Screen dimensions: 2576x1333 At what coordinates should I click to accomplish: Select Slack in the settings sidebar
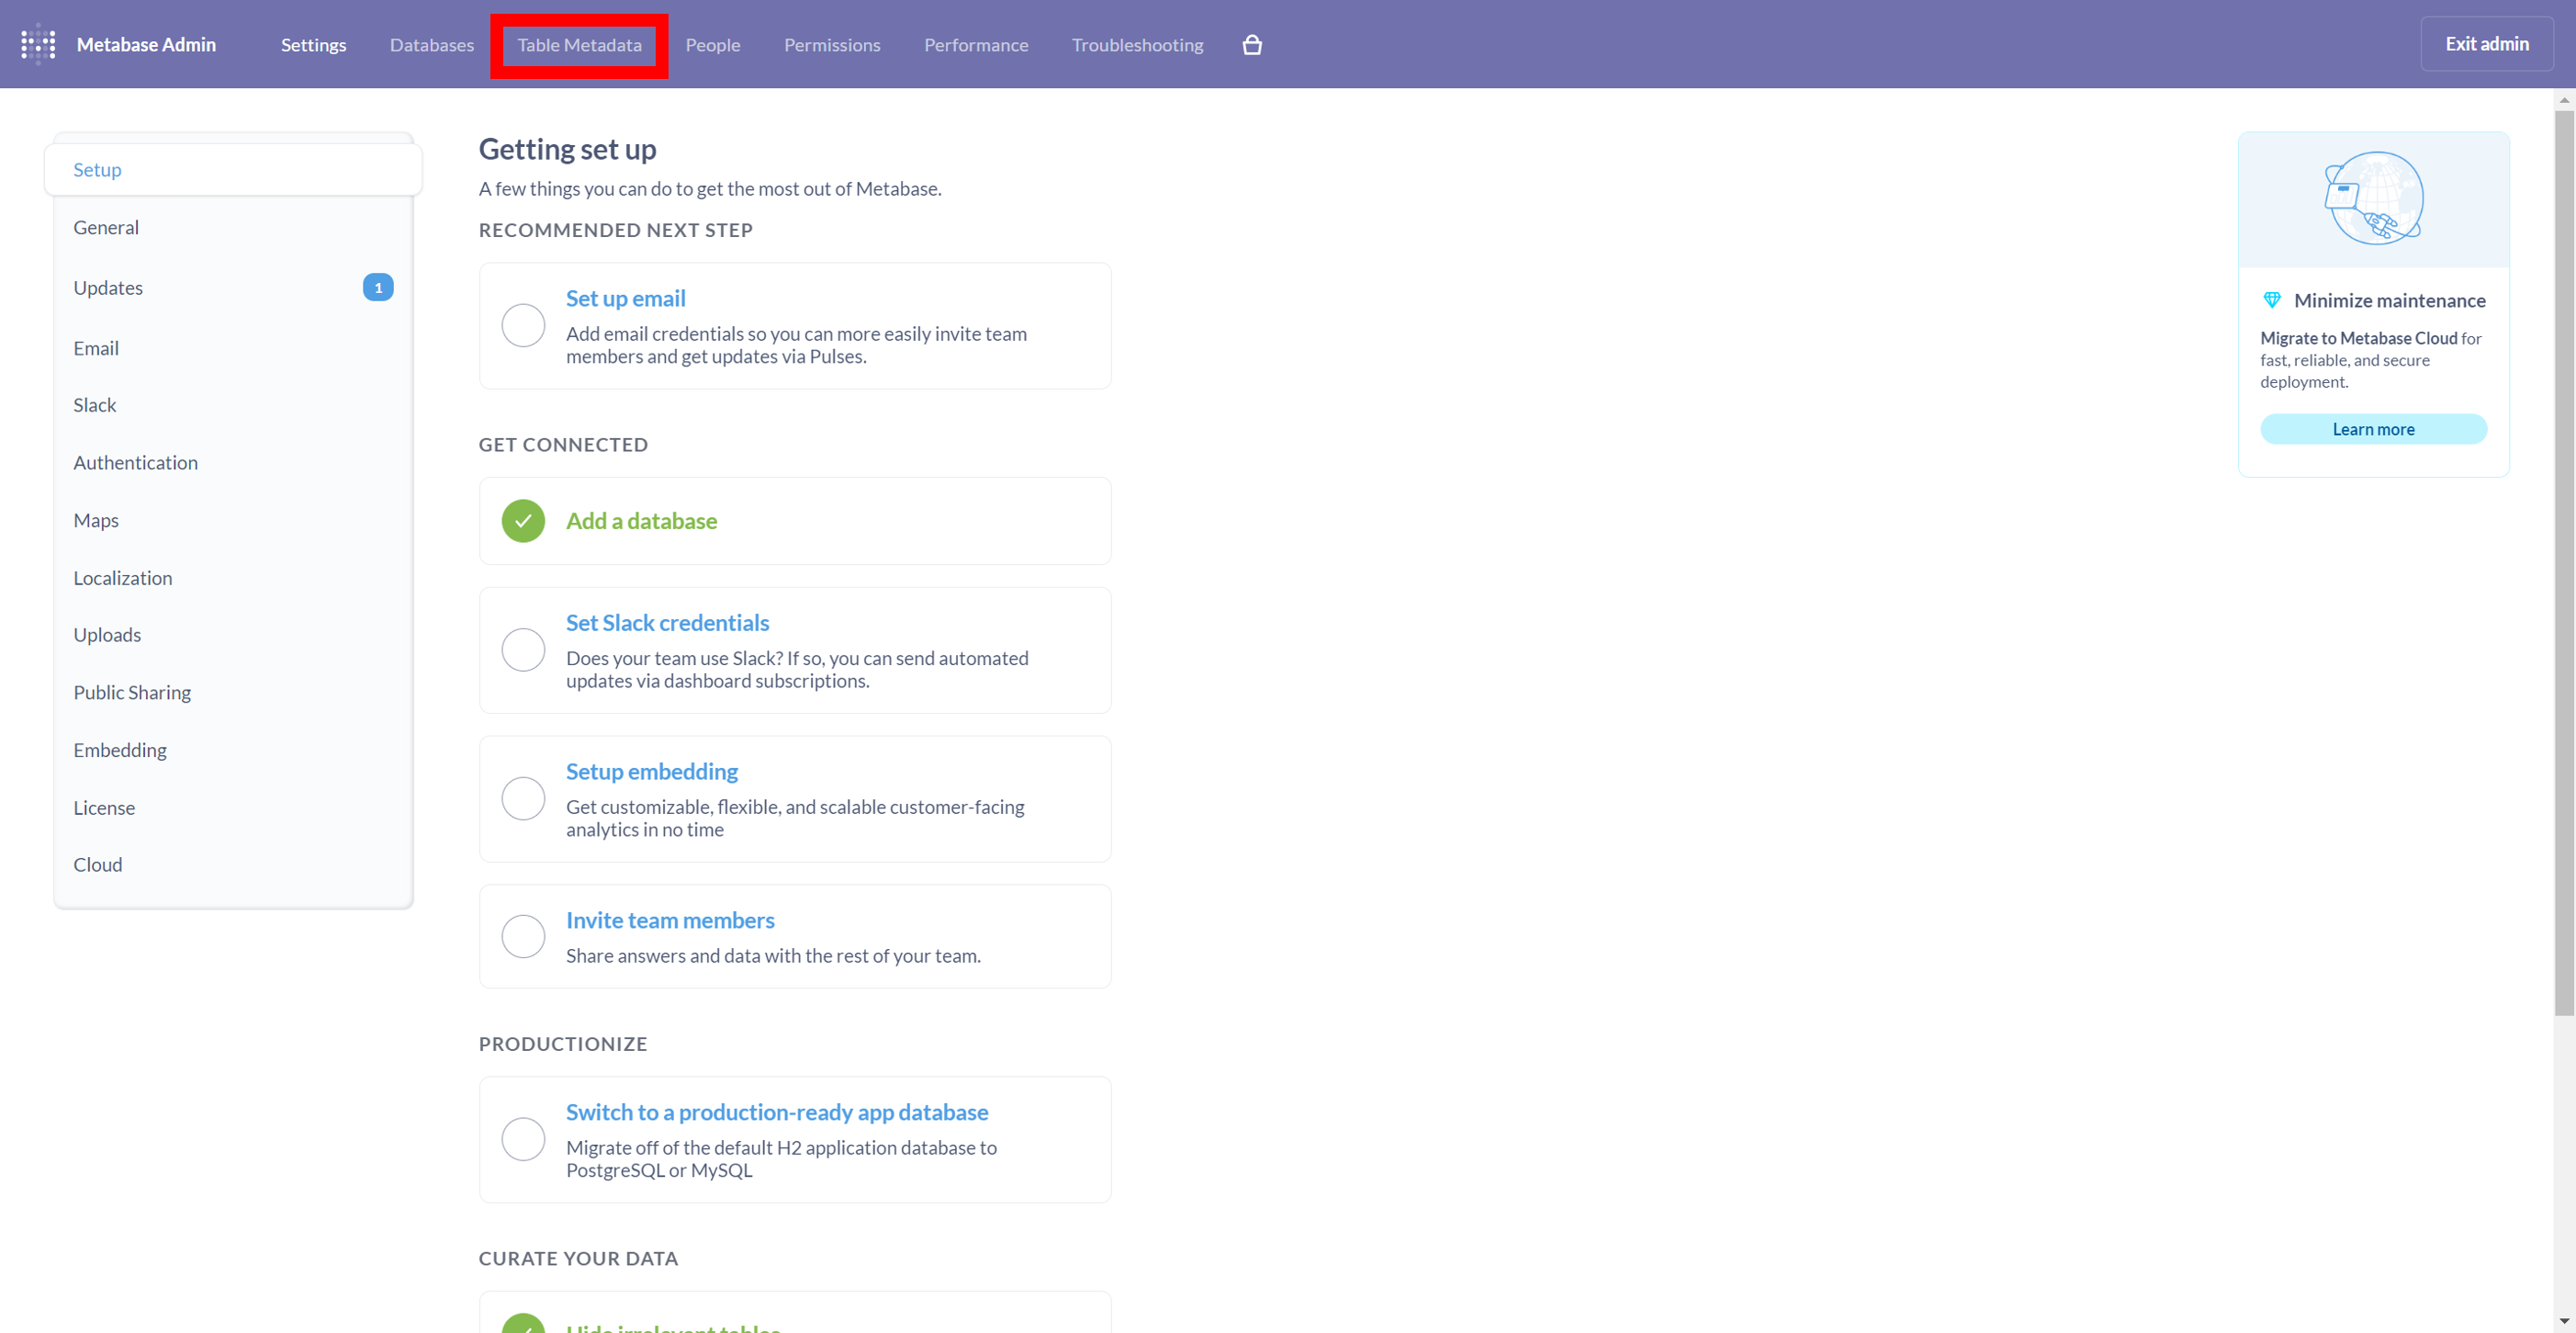pos(233,405)
